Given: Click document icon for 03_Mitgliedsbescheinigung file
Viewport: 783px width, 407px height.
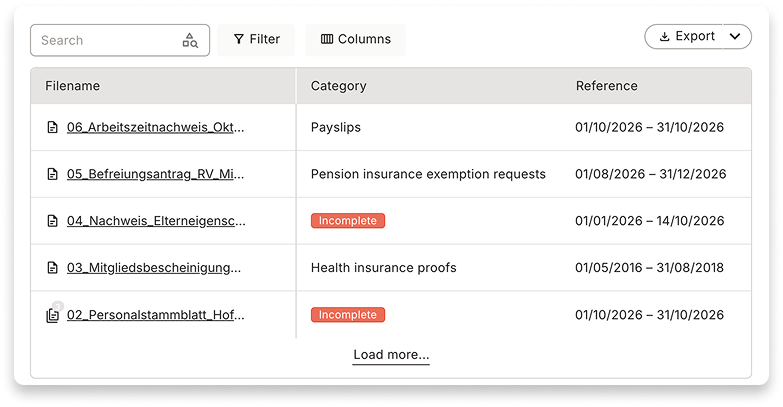Looking at the screenshot, I should pyautogui.click(x=52, y=268).
